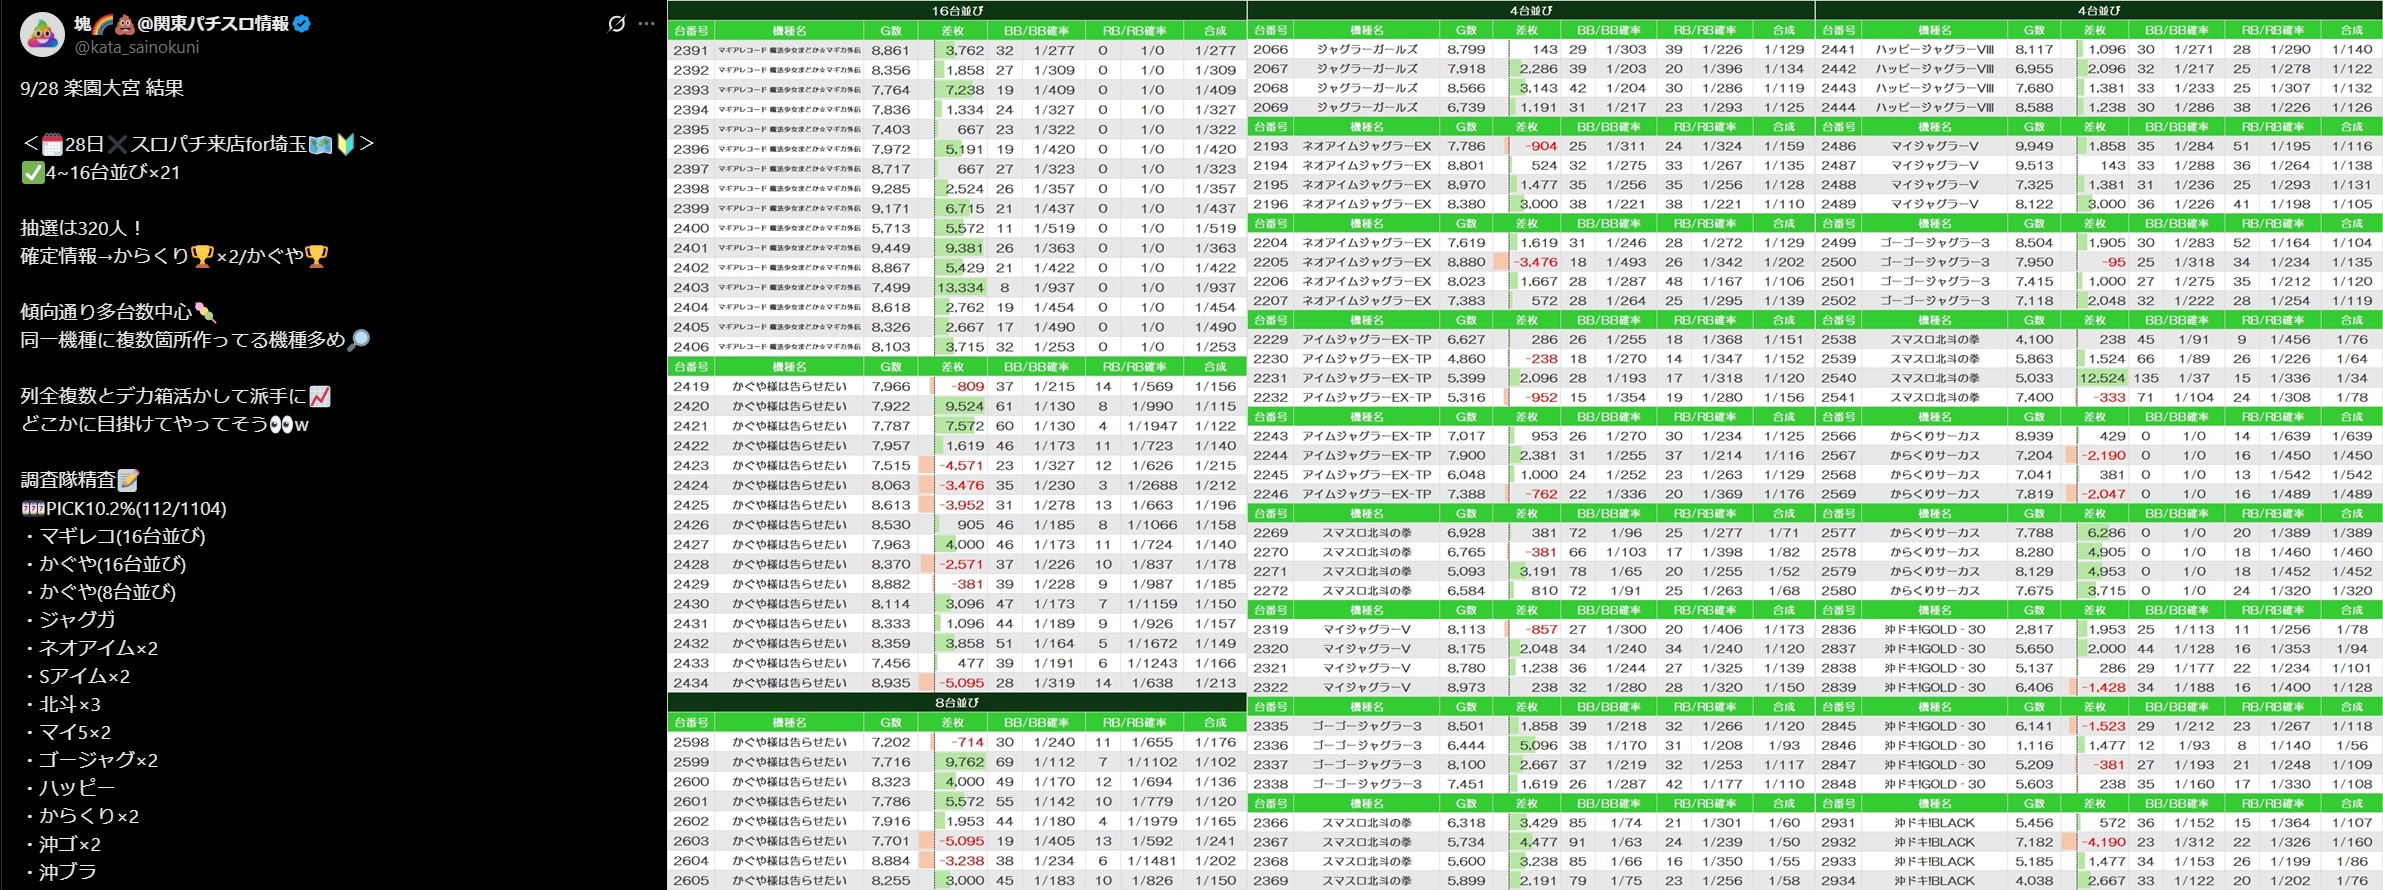Click the 6,286 value in row 2577
Screen dimensions: 2383x890
coord(2106,533)
